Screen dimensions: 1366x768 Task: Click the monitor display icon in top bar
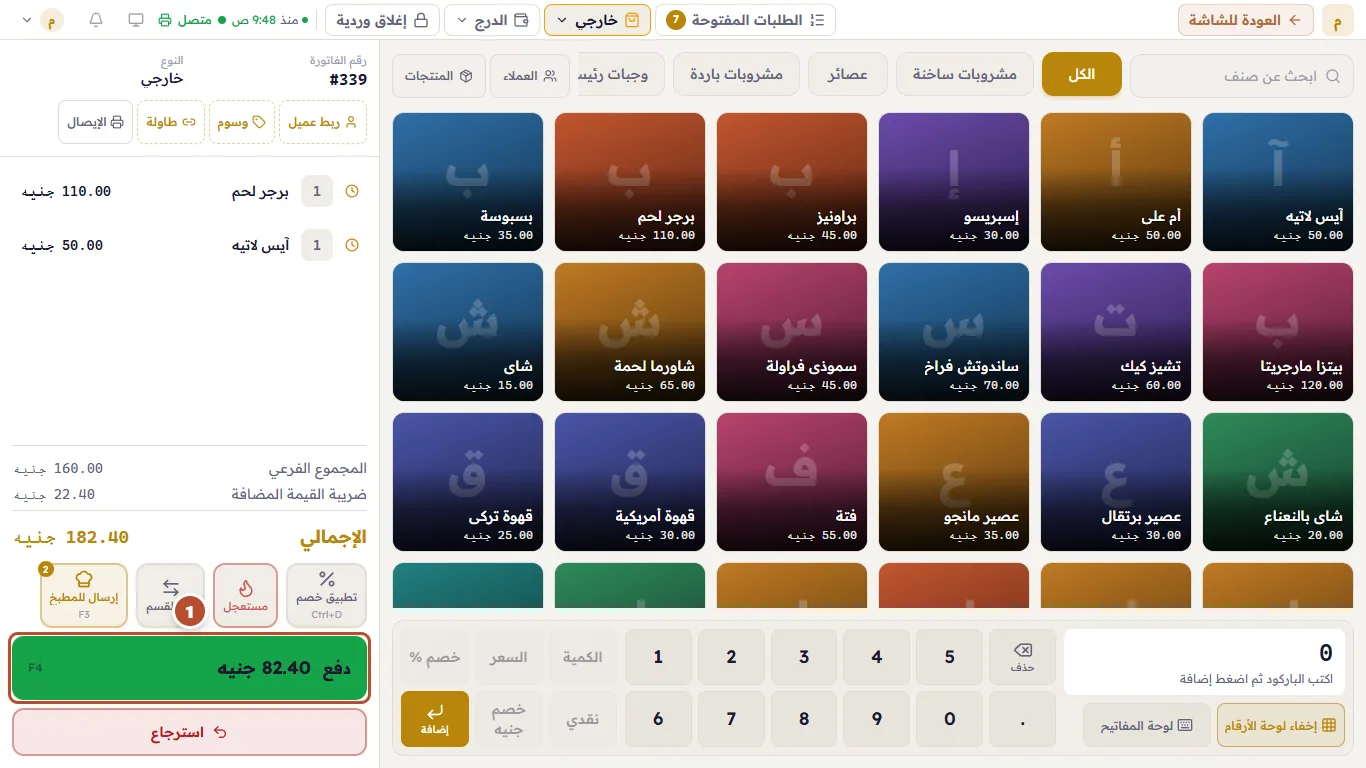click(136, 20)
